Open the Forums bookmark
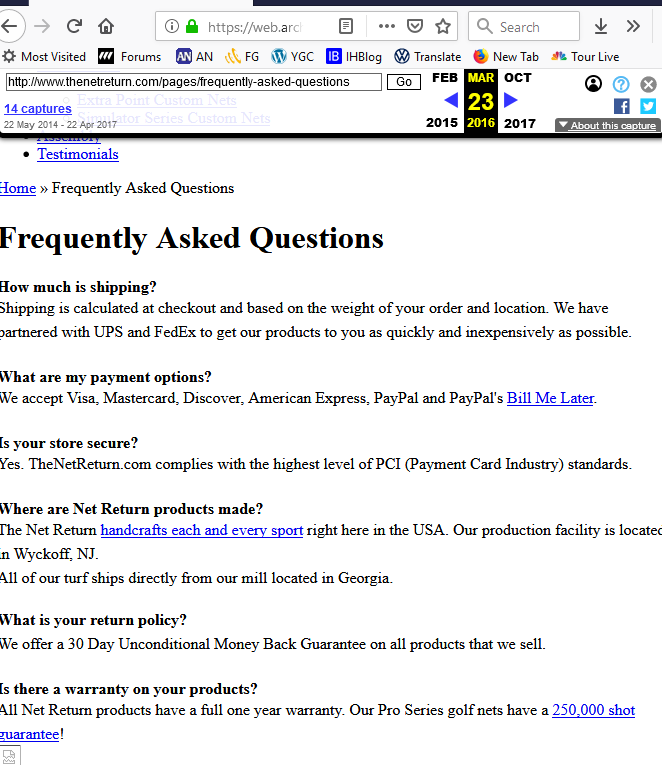This screenshot has width=662, height=765. (x=129, y=57)
